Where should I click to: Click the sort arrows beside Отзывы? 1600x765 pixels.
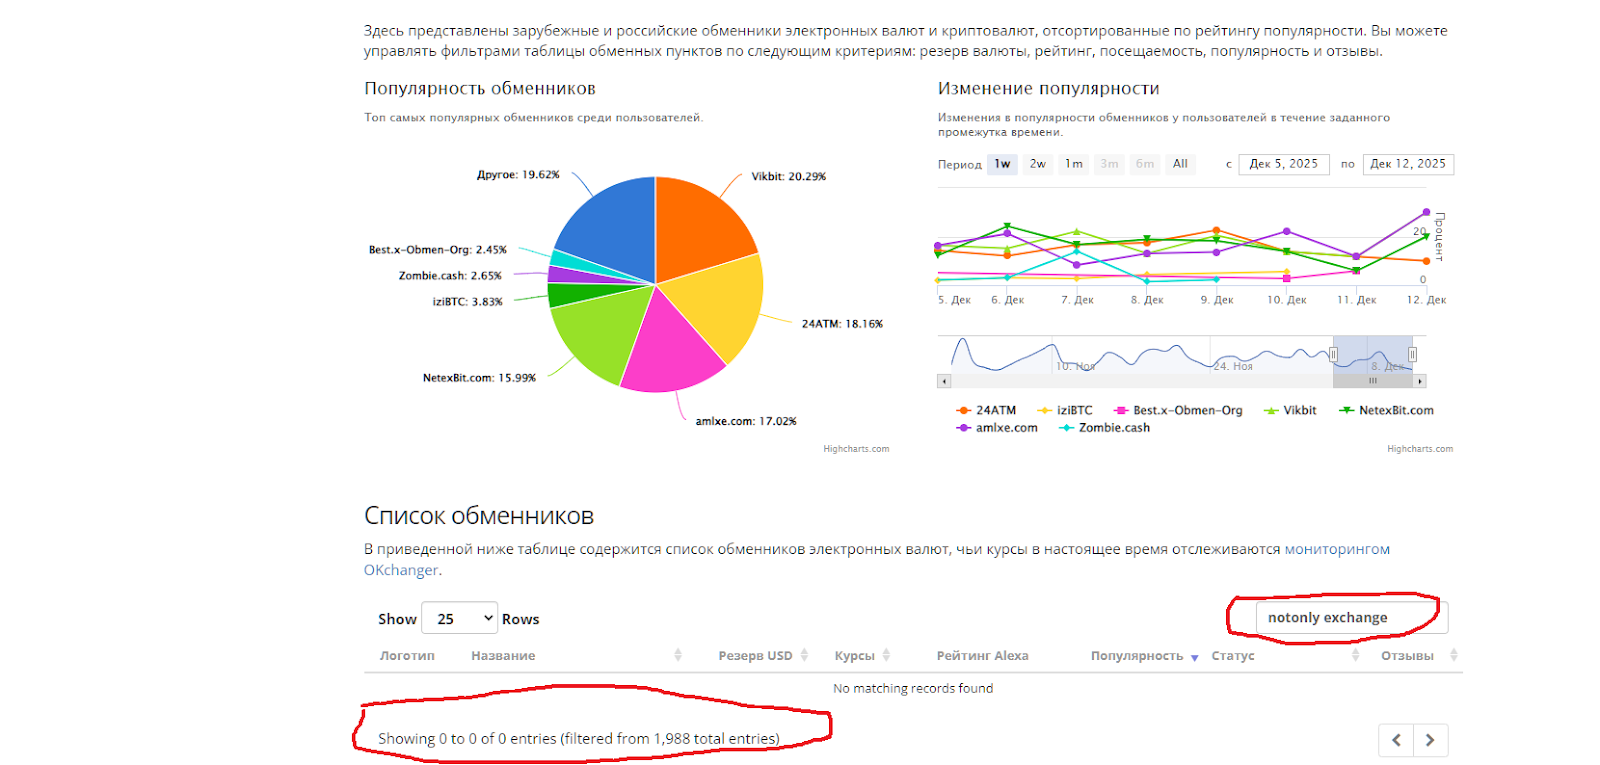click(1454, 656)
